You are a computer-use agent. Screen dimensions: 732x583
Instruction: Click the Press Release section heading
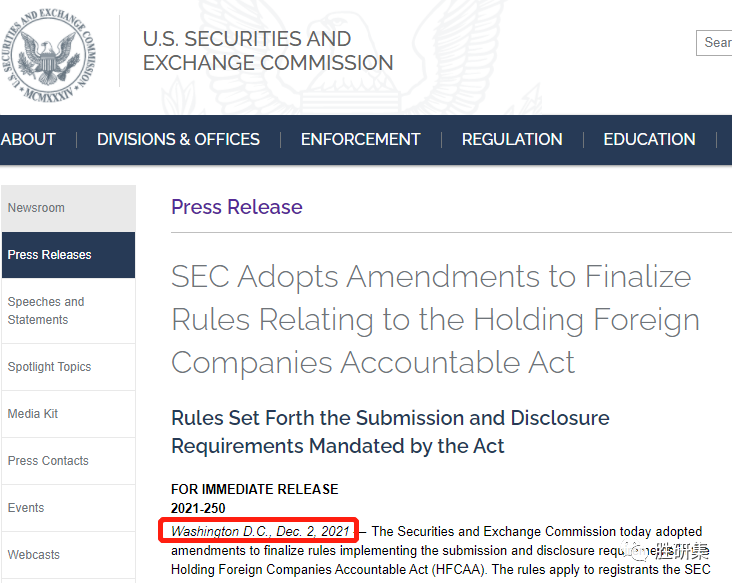(237, 207)
